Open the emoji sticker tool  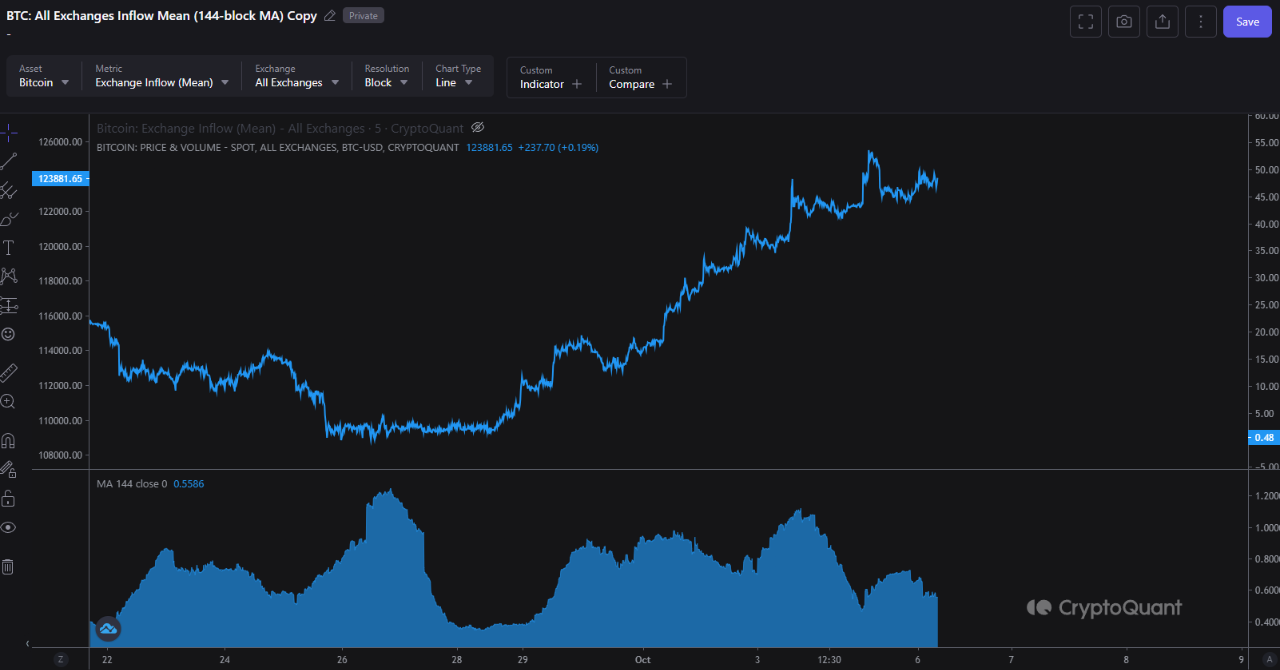click(9, 334)
